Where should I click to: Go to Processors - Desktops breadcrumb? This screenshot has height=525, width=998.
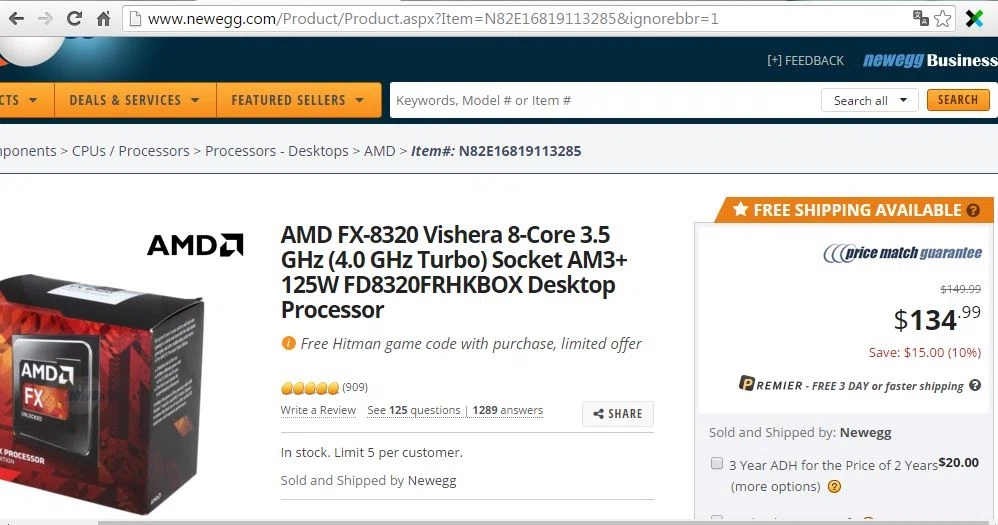[277, 151]
